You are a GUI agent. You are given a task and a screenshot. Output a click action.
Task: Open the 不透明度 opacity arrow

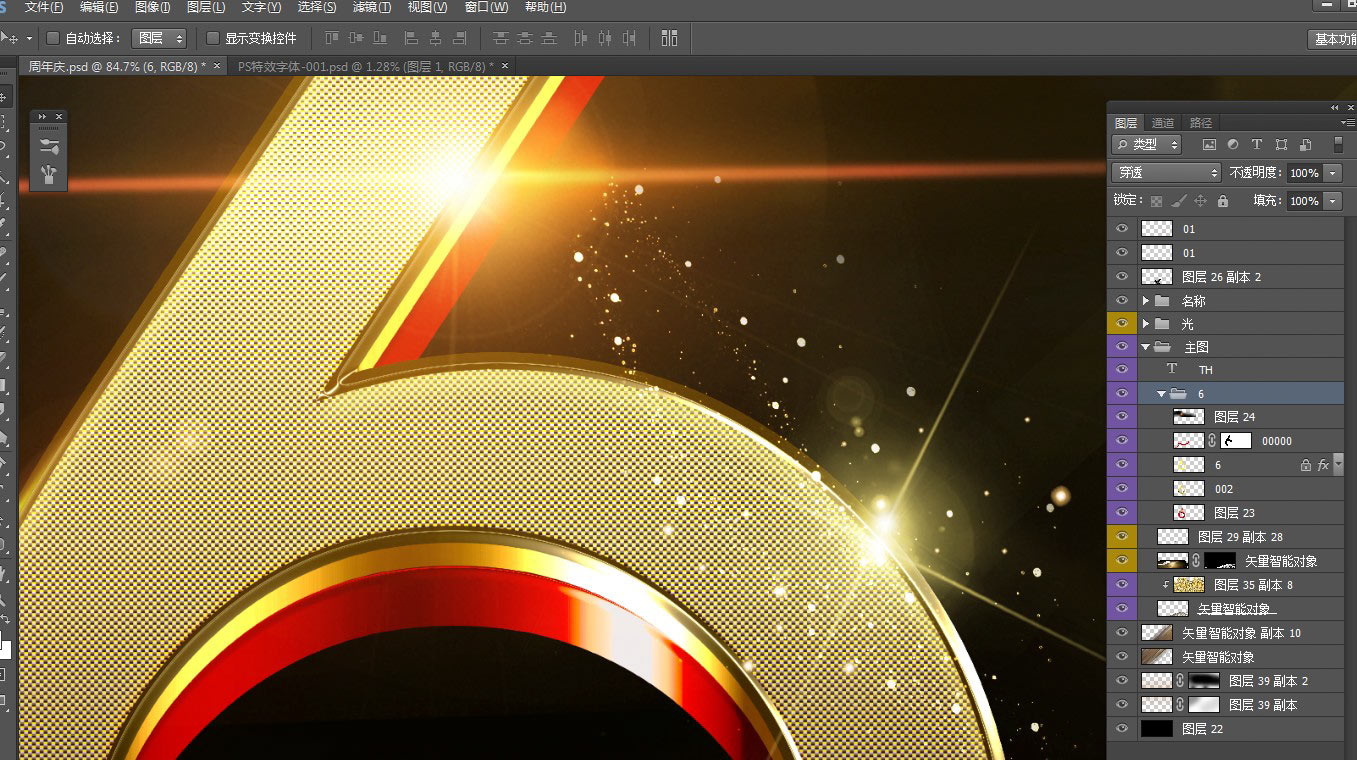coord(1333,173)
